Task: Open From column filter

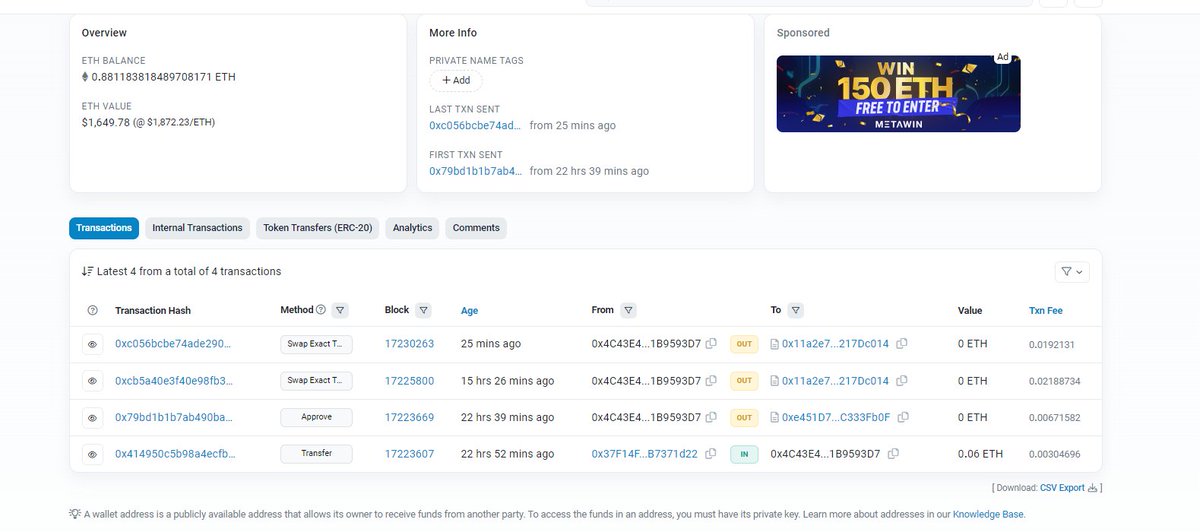Action: pyautogui.click(x=629, y=310)
